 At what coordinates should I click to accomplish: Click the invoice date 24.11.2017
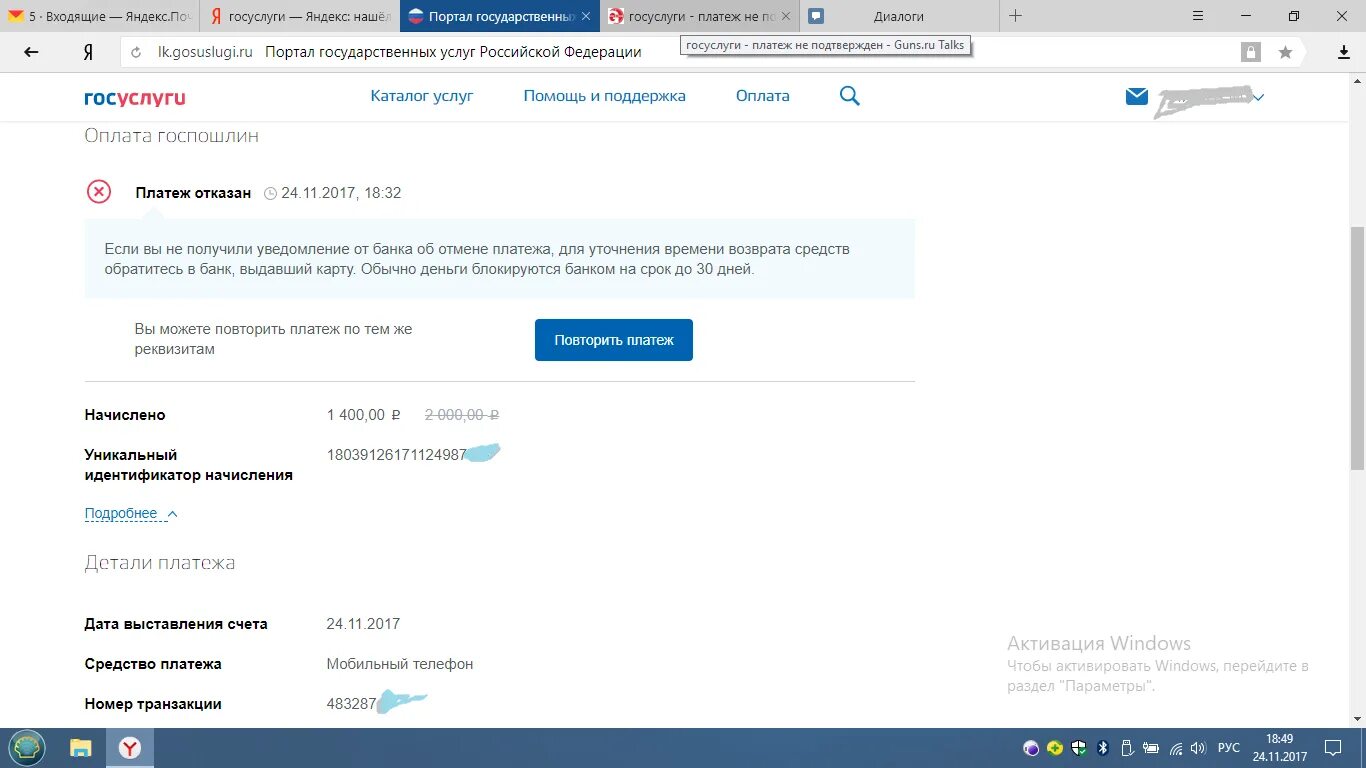pos(363,624)
